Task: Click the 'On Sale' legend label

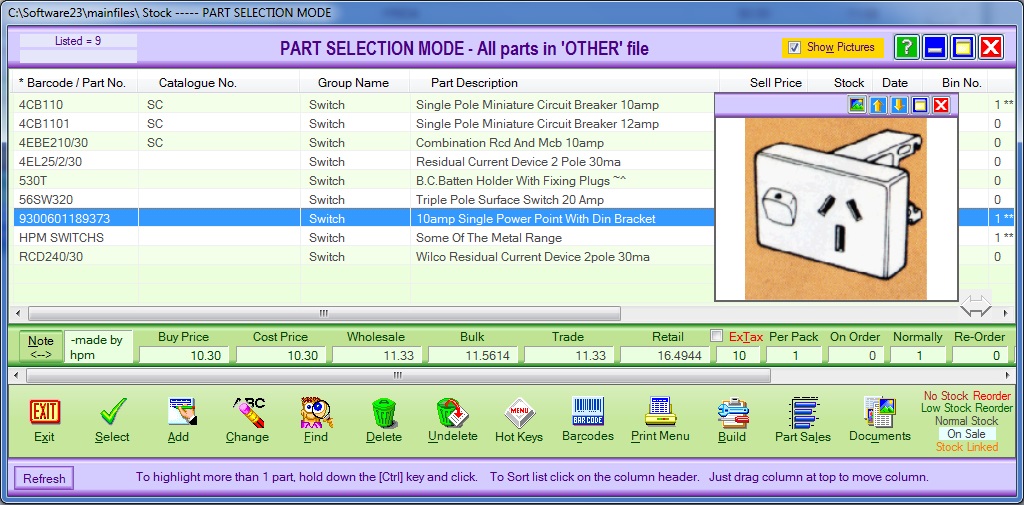Action: click(967, 434)
